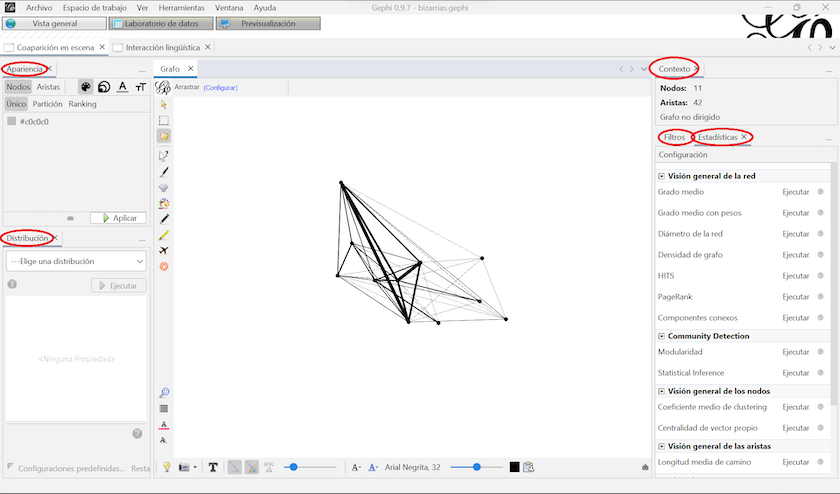Click the black label color swatch
The height and width of the screenshot is (494, 840).
click(514, 467)
